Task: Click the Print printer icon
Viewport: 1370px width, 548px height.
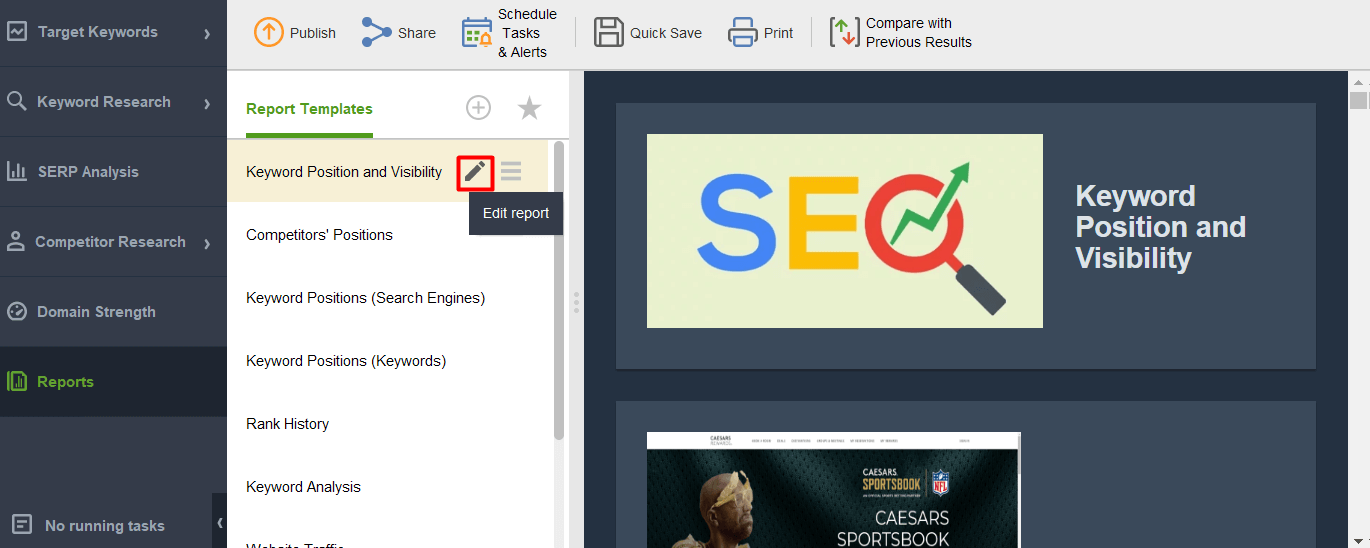Action: coord(743,32)
